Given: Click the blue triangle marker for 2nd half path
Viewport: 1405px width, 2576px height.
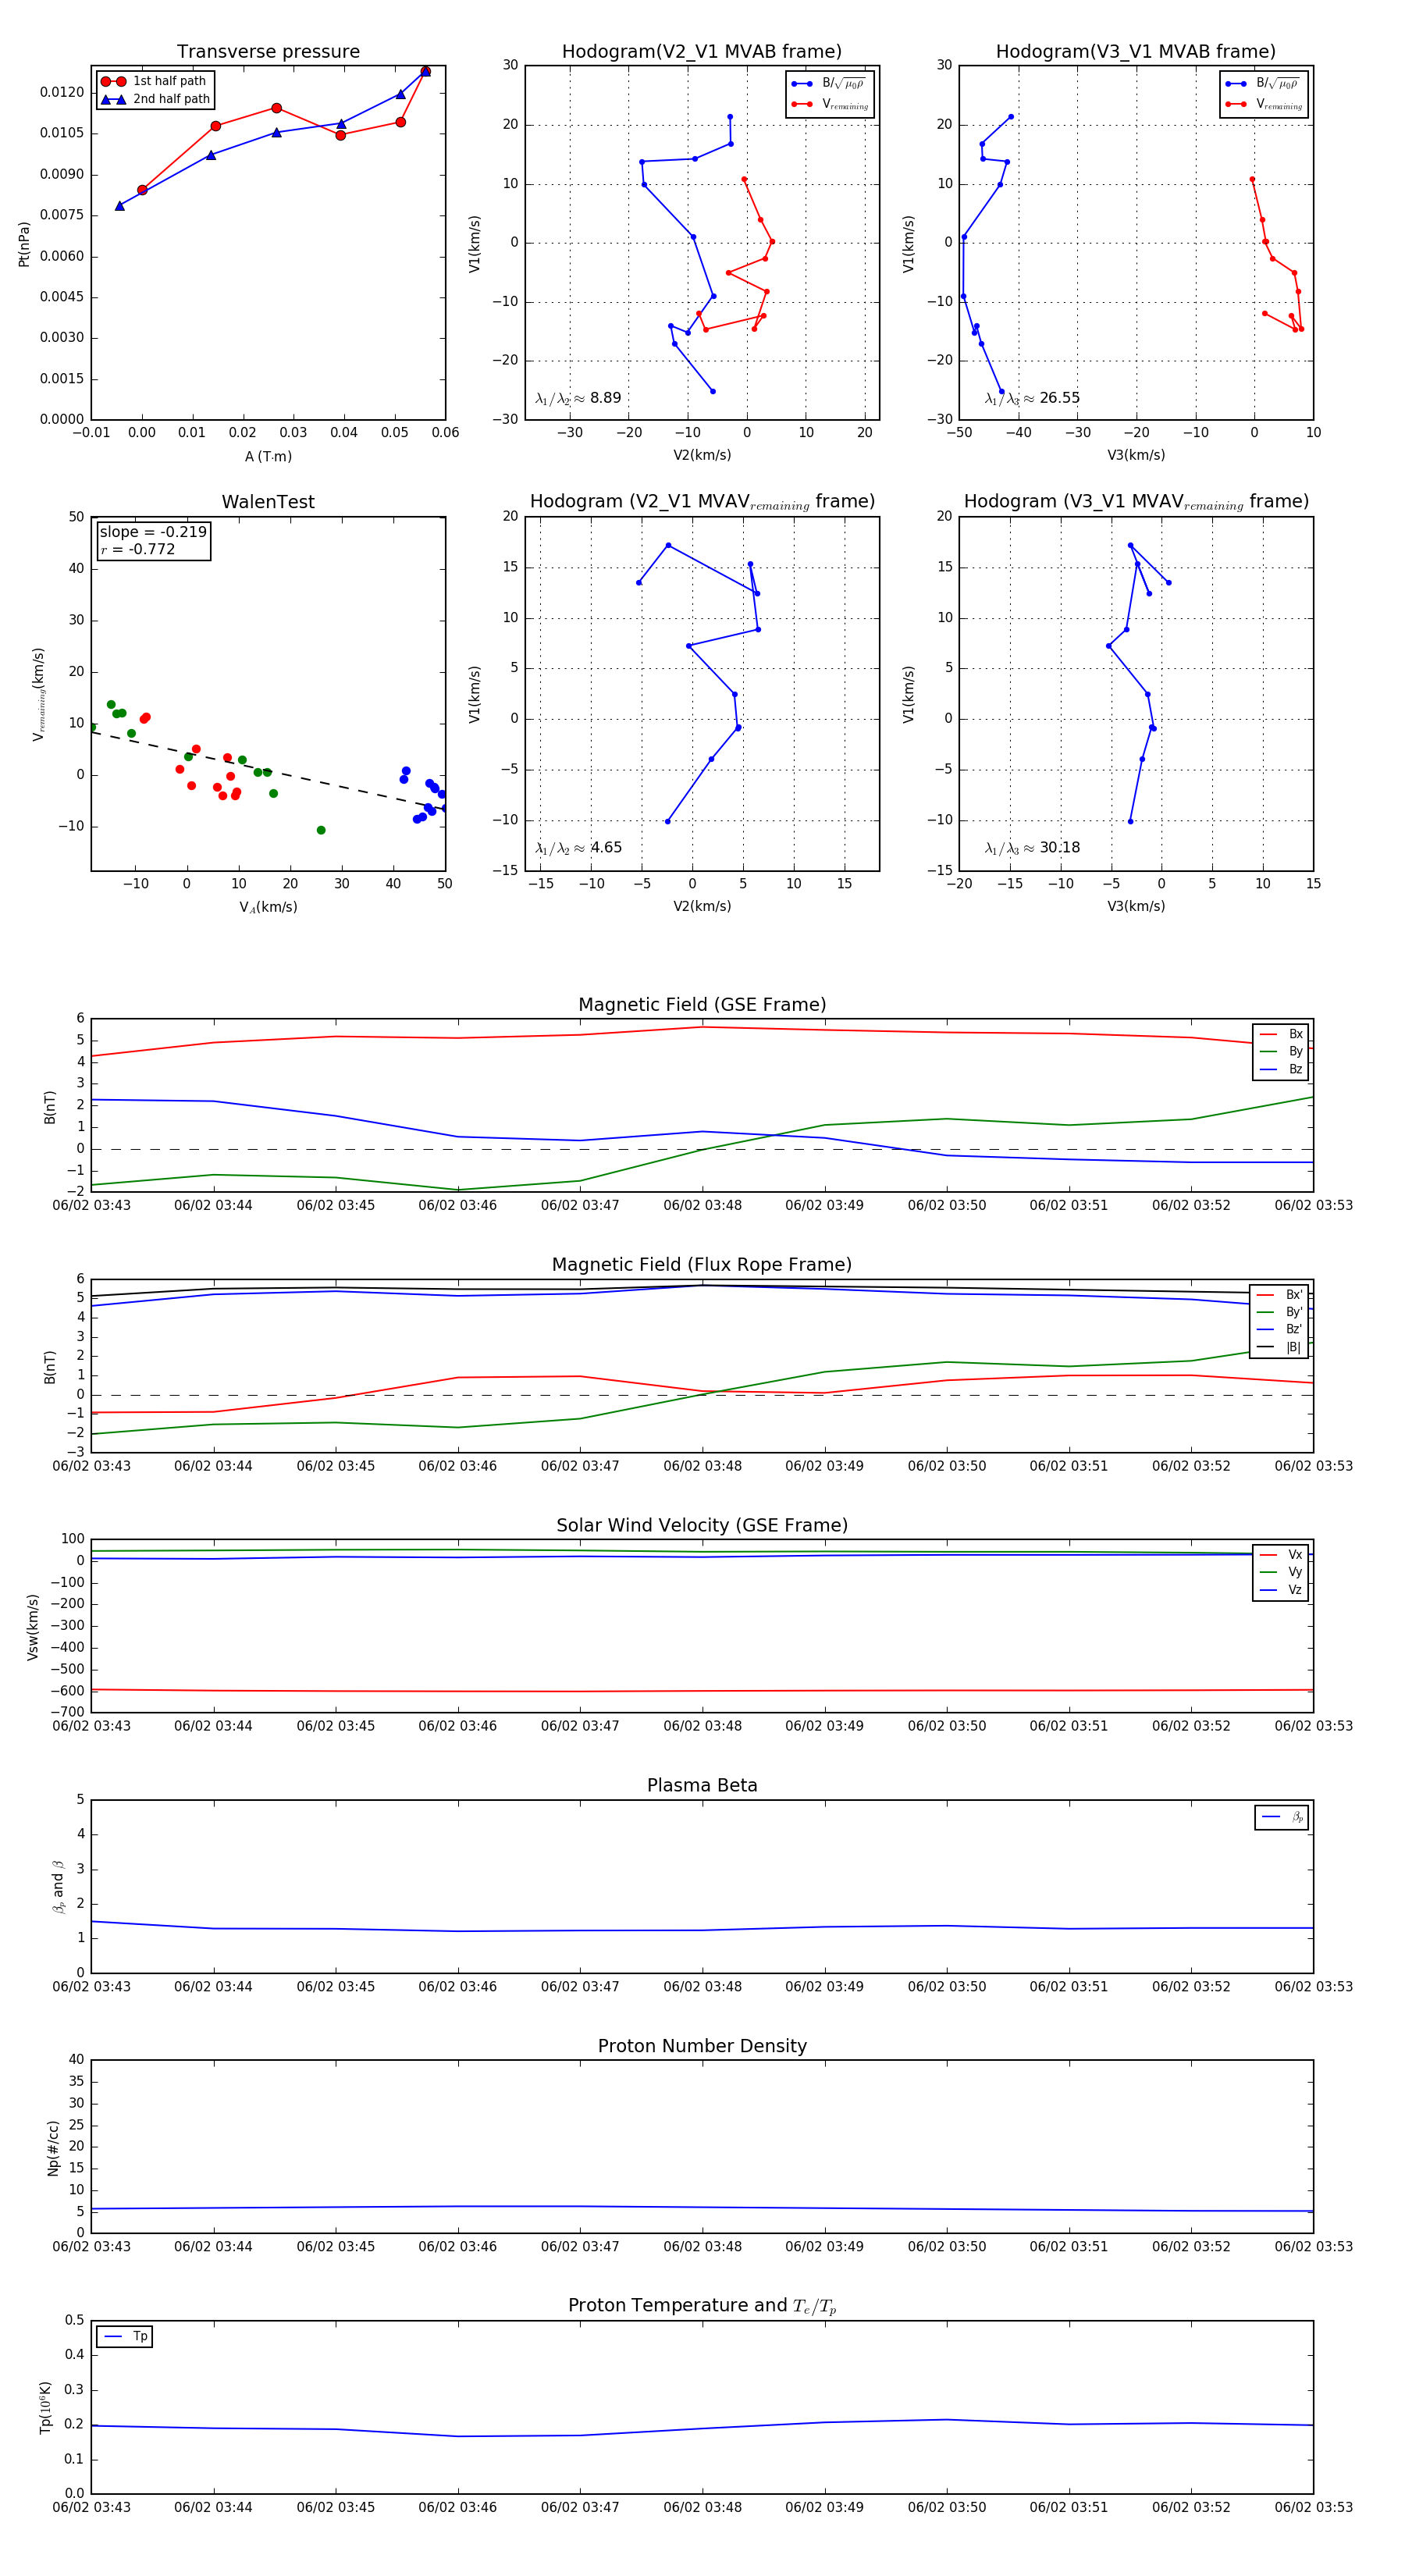Looking at the screenshot, I should click(113, 99).
